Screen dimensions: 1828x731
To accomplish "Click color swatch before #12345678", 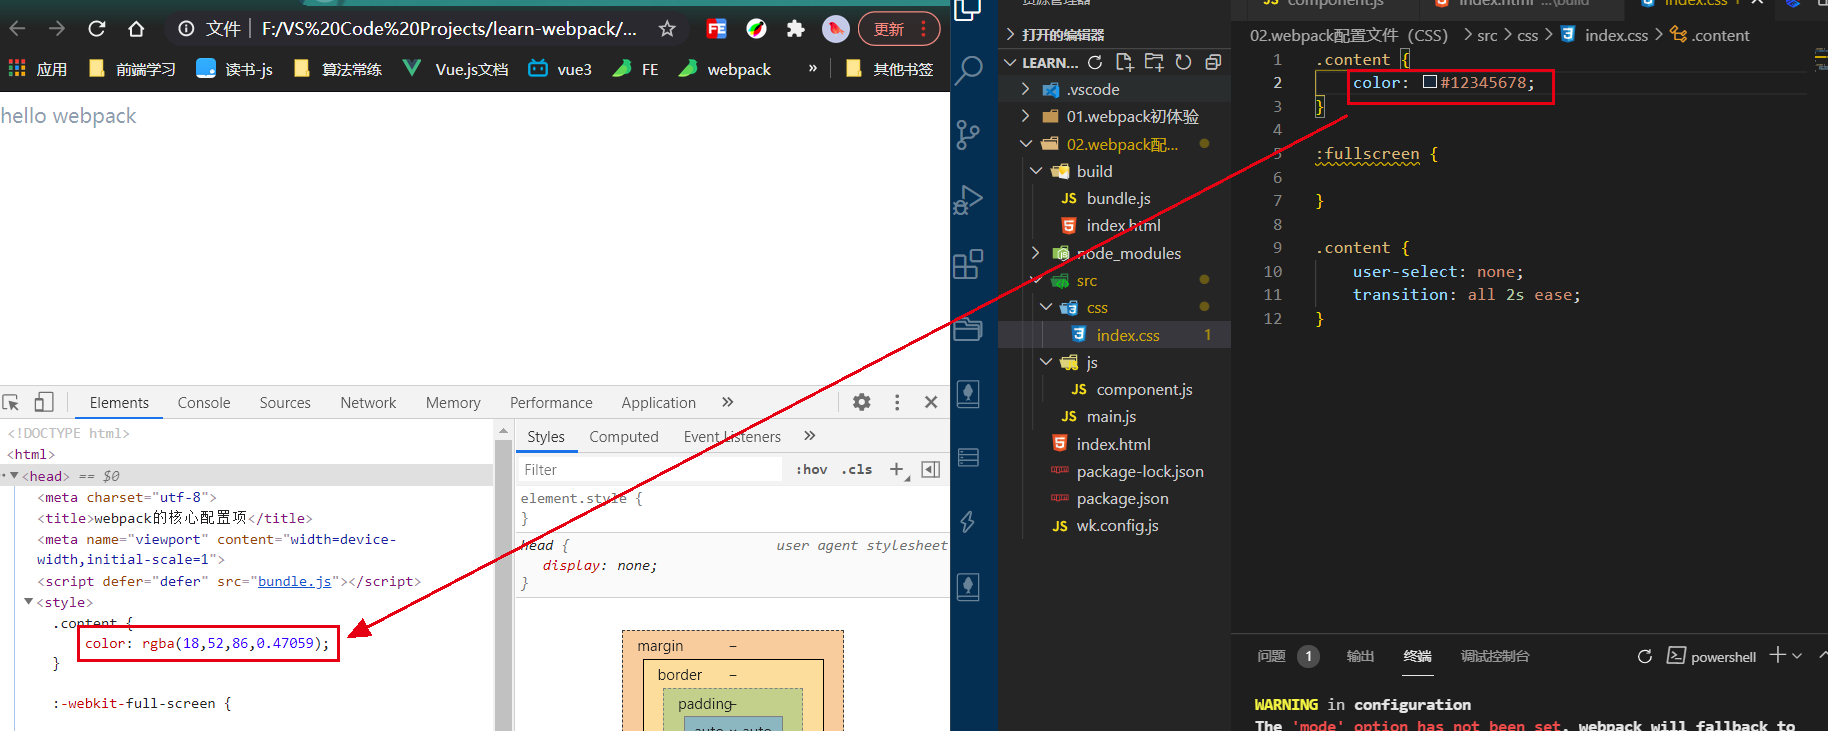I will (x=1430, y=82).
